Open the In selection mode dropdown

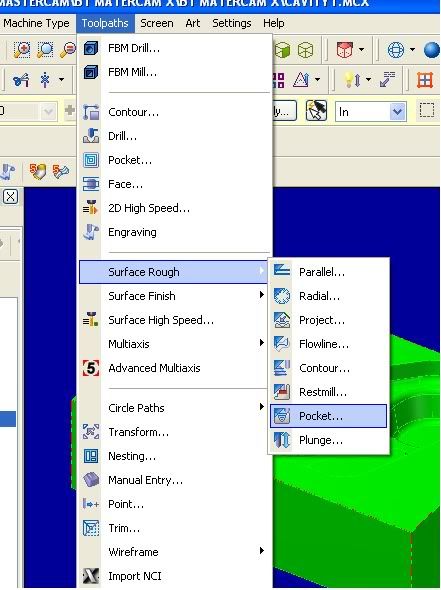coord(397,112)
